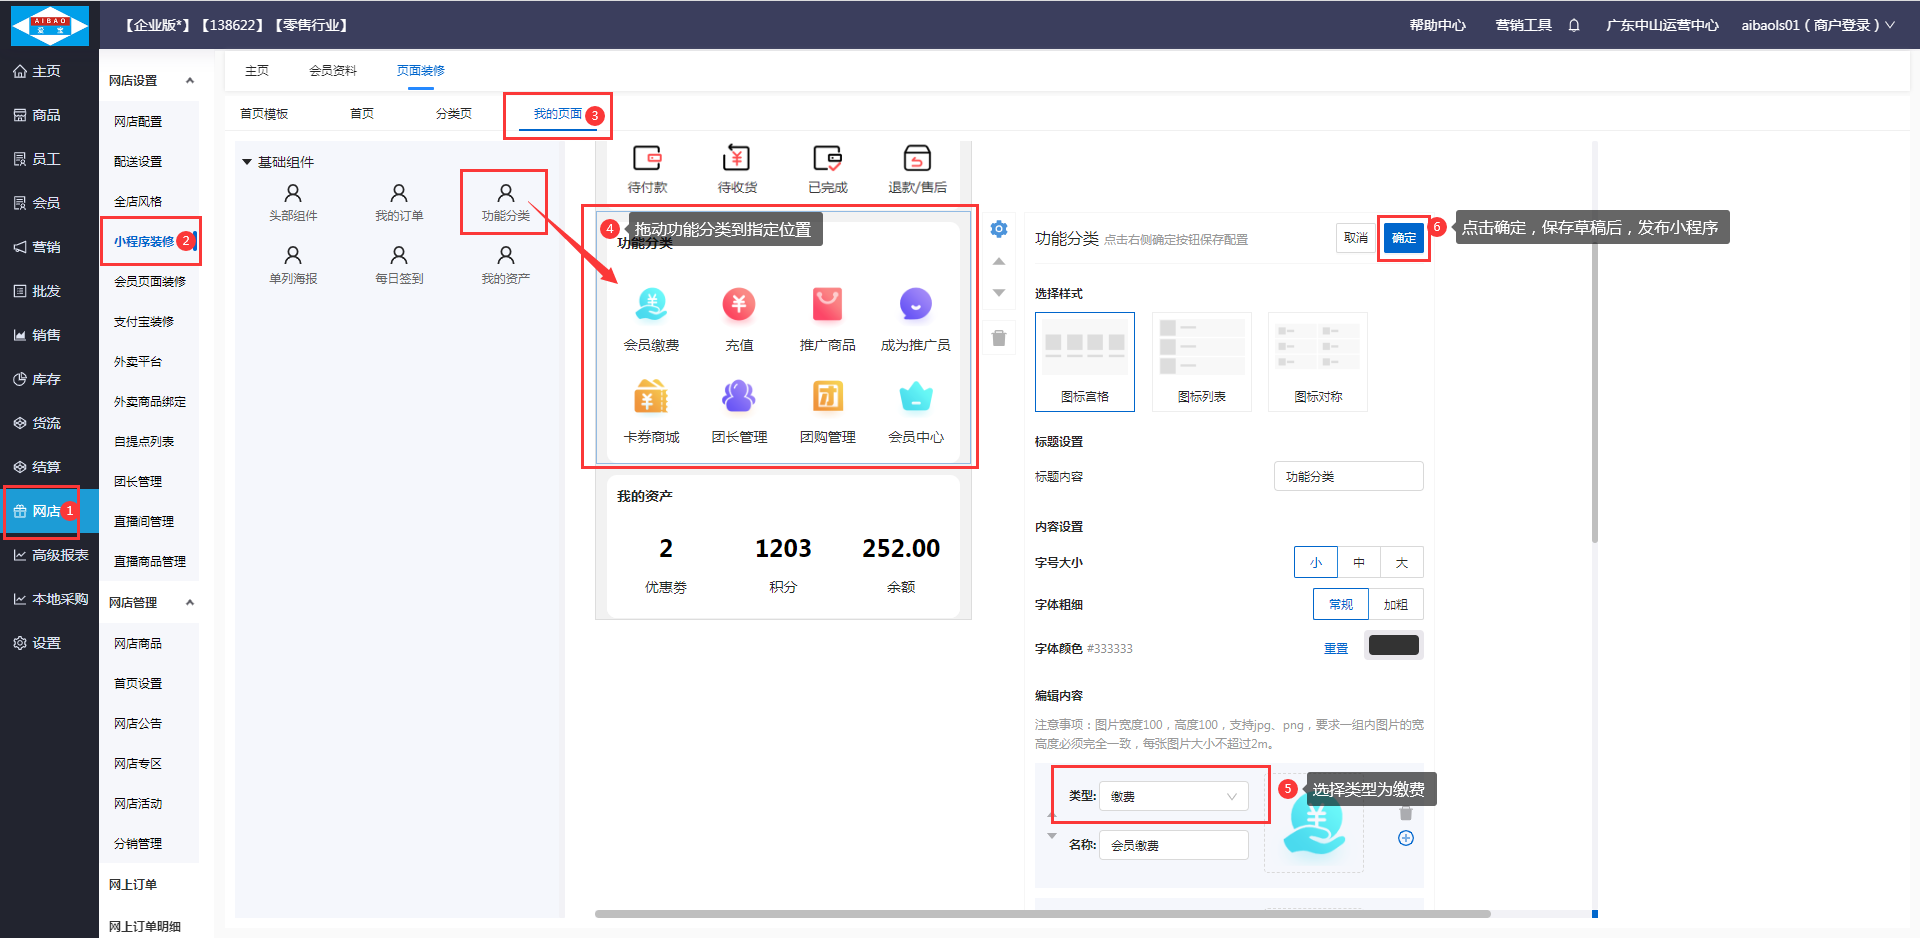1920x938 pixels.
Task: Set font weight to 加粗
Action: click(x=1395, y=604)
